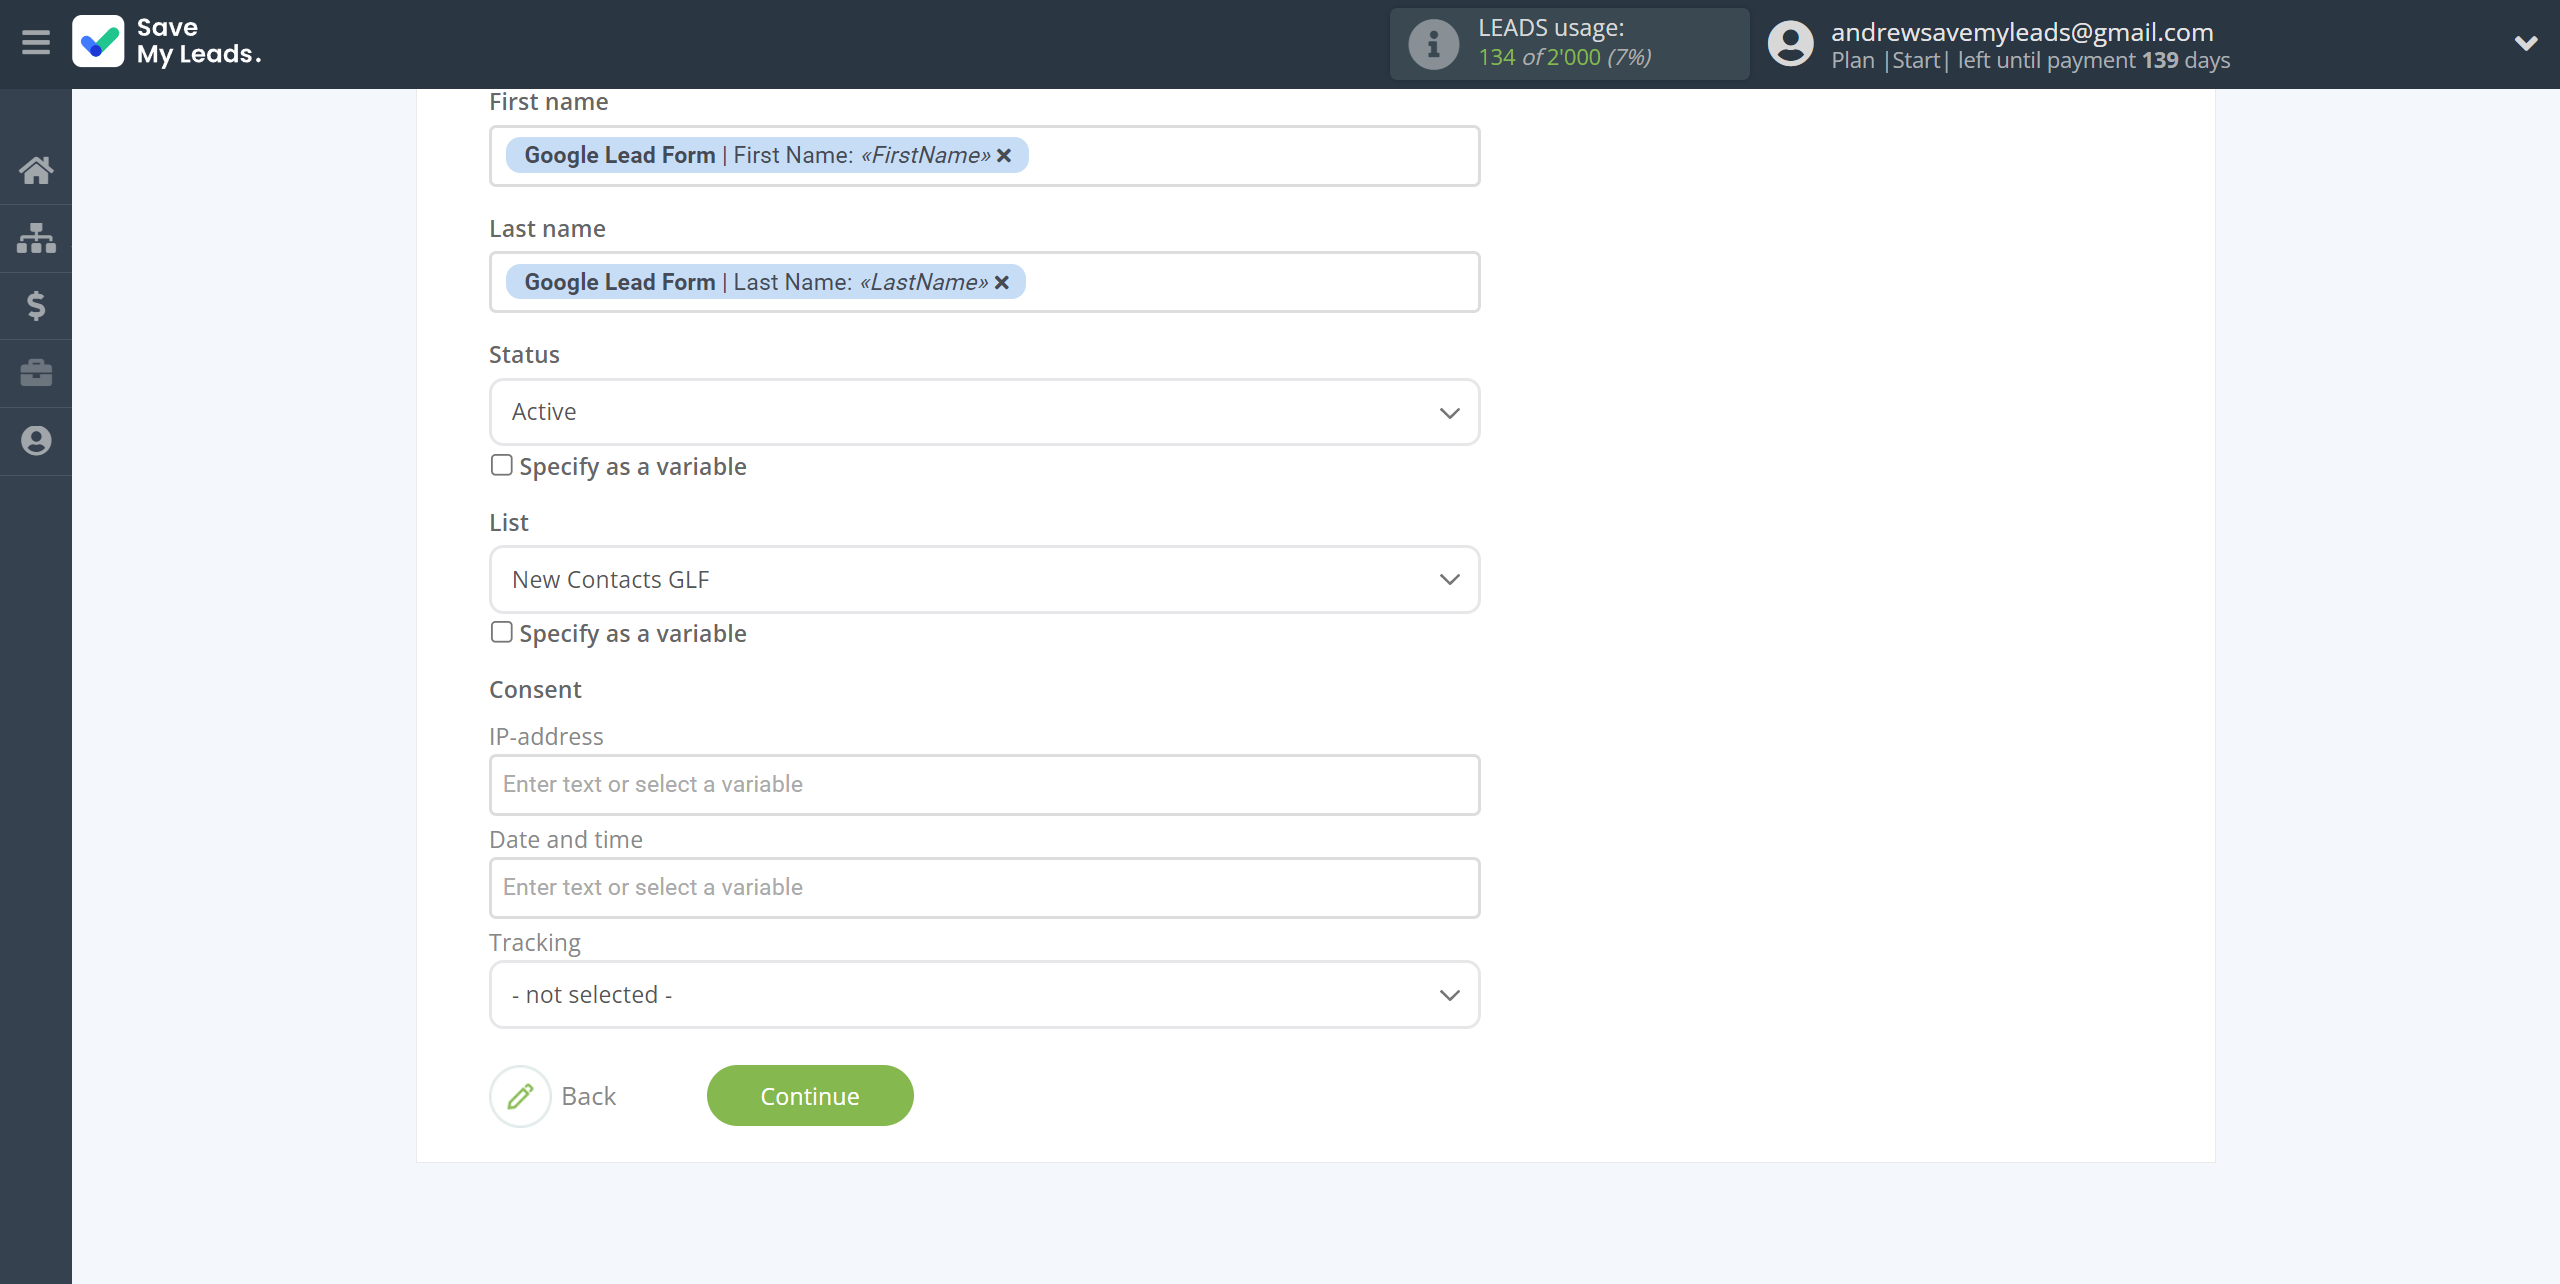
Task: Click the Back text link
Action: point(588,1096)
